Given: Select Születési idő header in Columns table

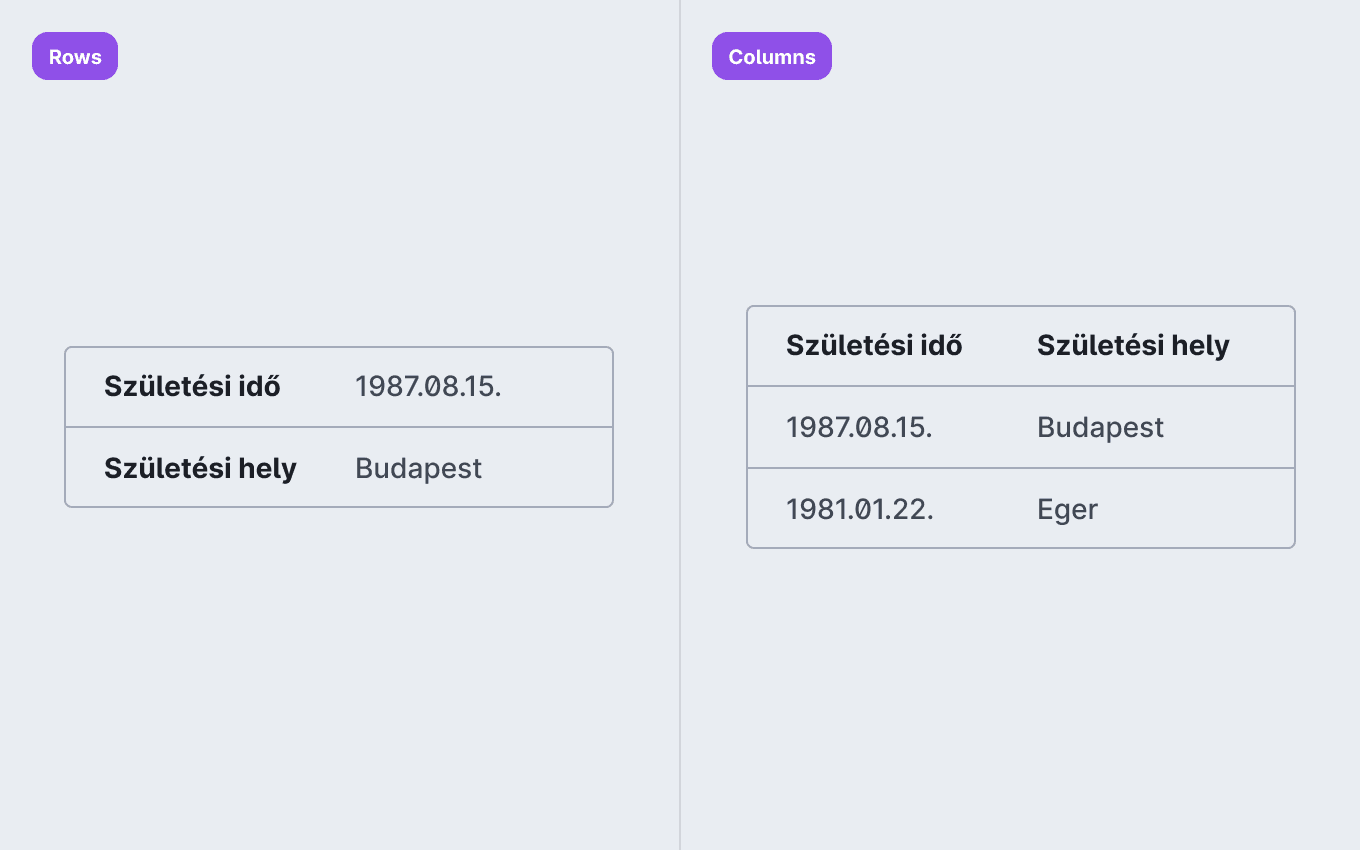Looking at the screenshot, I should click(874, 345).
